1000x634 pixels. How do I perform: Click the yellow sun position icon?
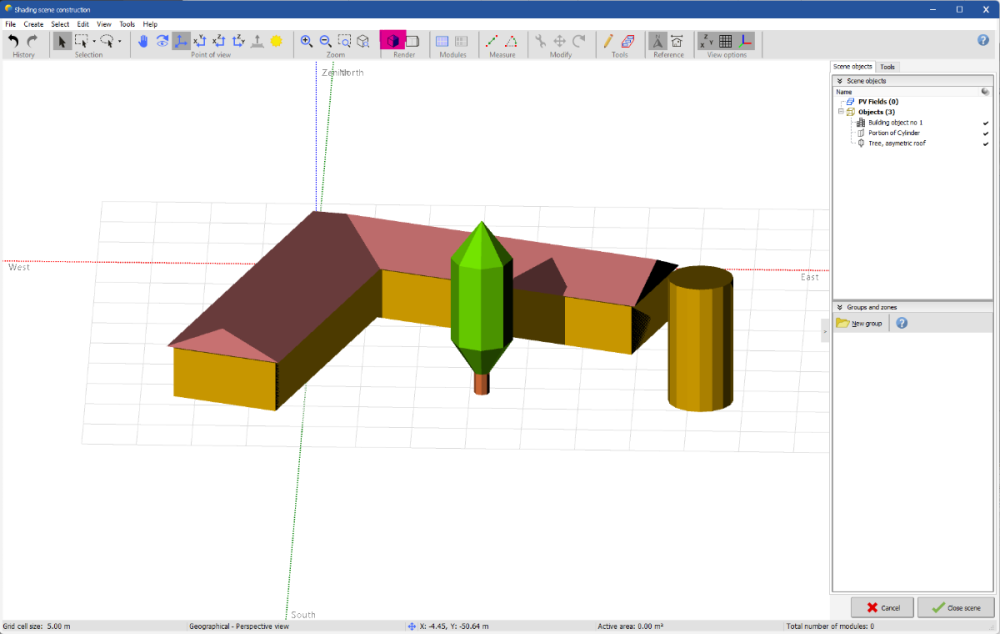click(276, 41)
